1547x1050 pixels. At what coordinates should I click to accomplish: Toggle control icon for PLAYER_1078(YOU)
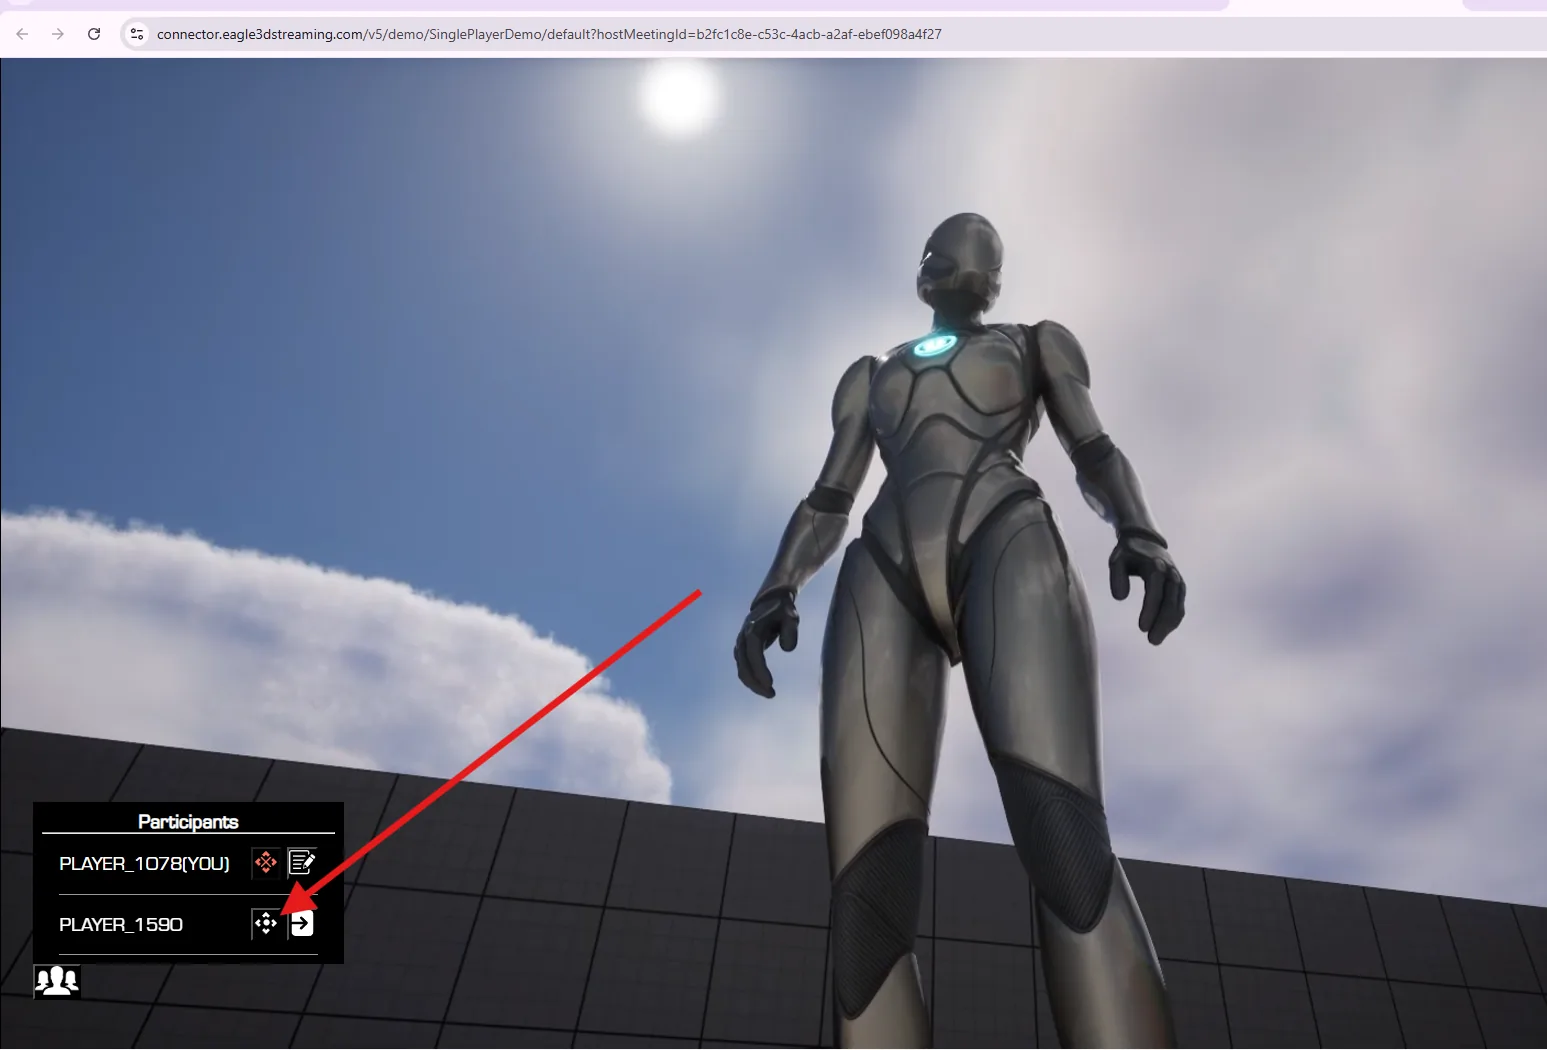coord(265,862)
